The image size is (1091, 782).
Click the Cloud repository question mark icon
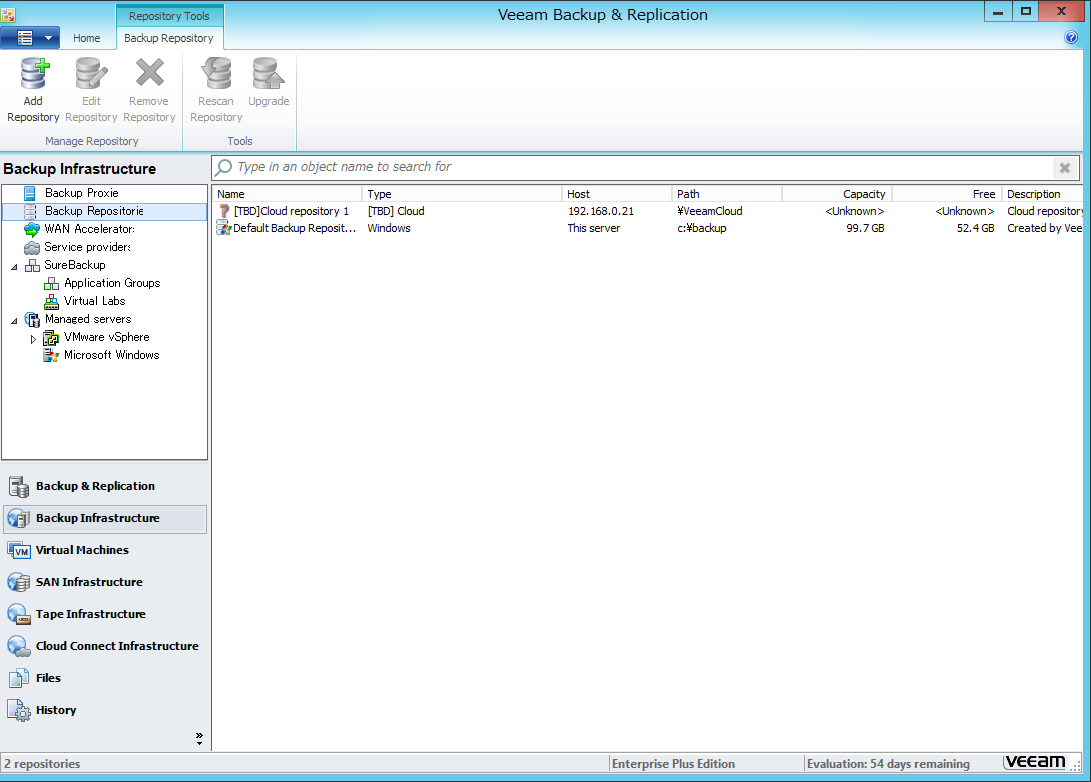pyautogui.click(x=224, y=211)
